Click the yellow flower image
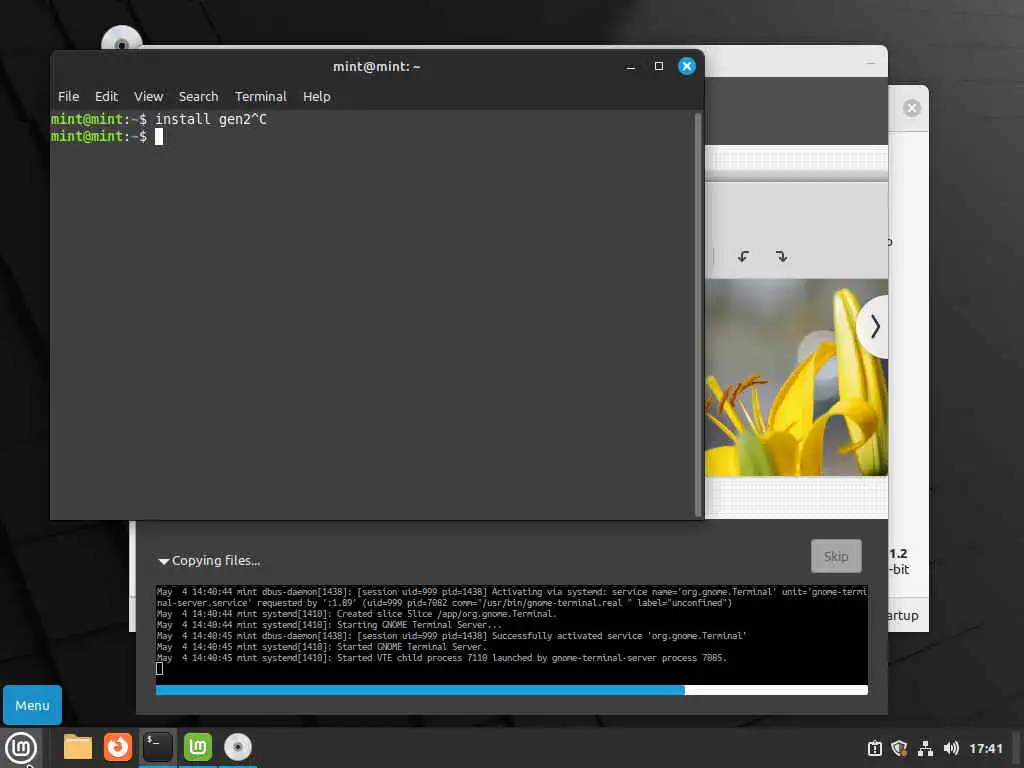The image size is (1024, 768). 796,377
